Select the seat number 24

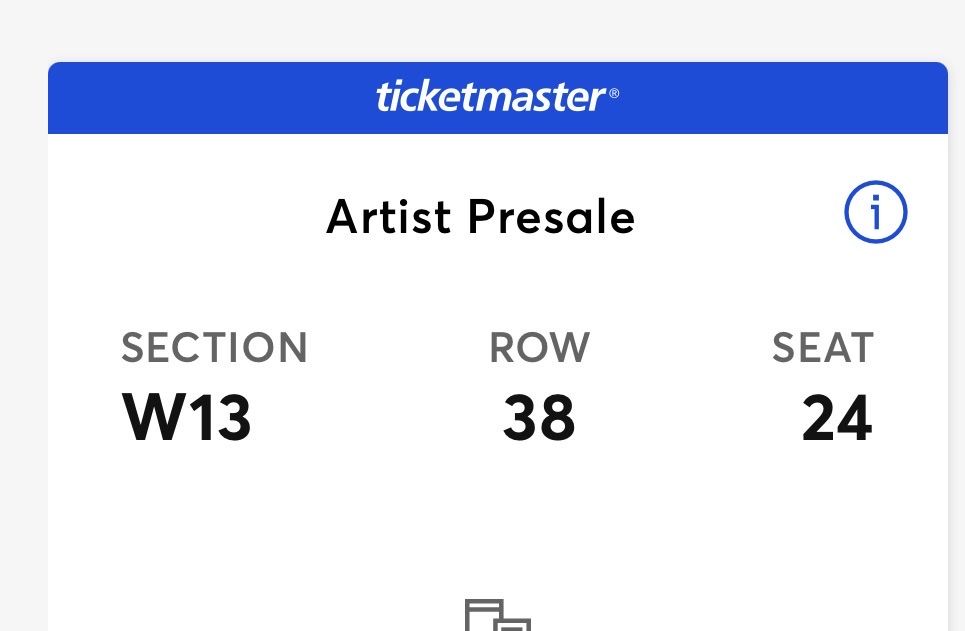tap(837, 417)
